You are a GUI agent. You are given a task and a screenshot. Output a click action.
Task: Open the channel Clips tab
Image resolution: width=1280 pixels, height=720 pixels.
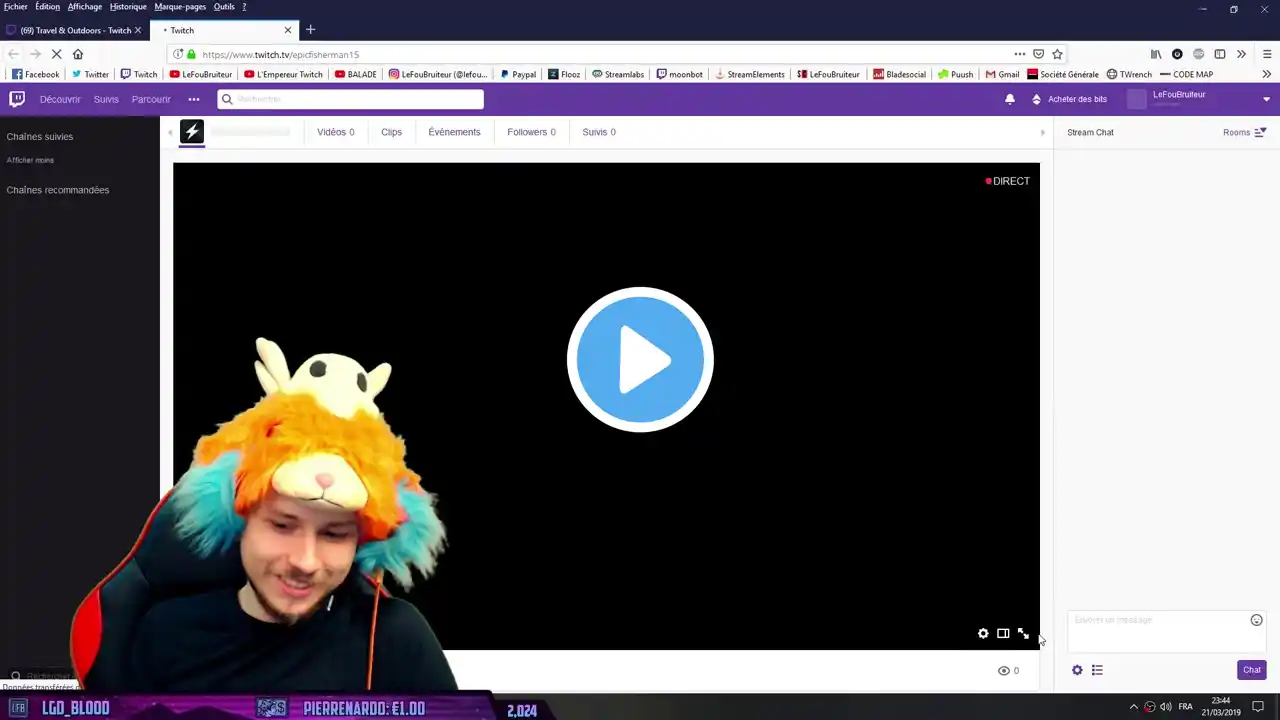tap(391, 132)
